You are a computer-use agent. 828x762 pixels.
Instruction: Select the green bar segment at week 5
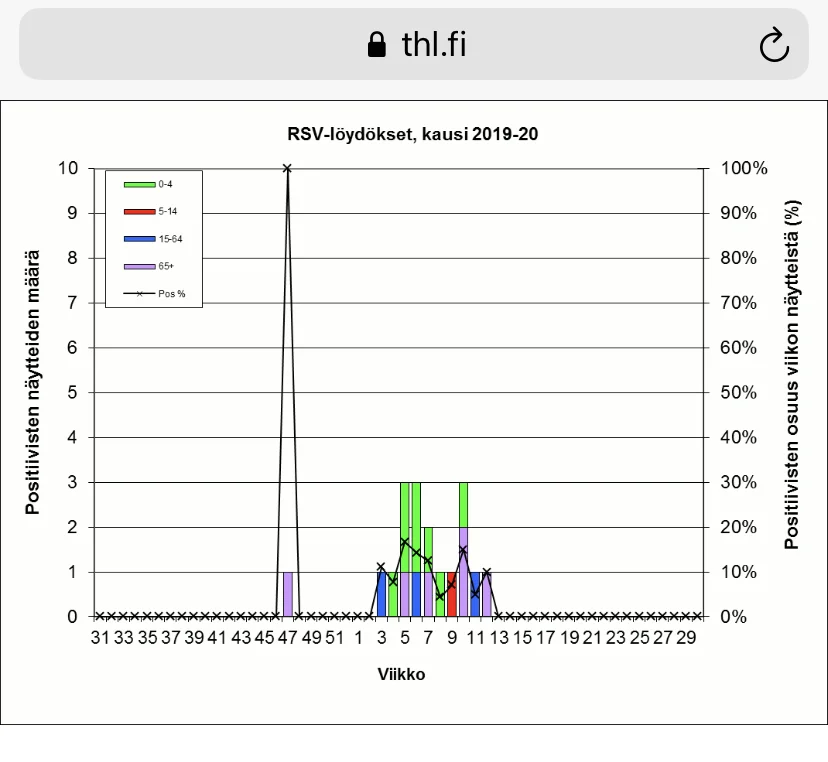point(405,527)
